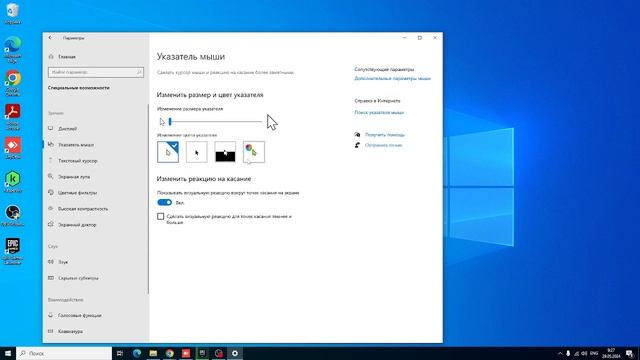Screen dimensions: 640x360
Task: Open the taskbar clock and date
Action: tap(611, 353)
